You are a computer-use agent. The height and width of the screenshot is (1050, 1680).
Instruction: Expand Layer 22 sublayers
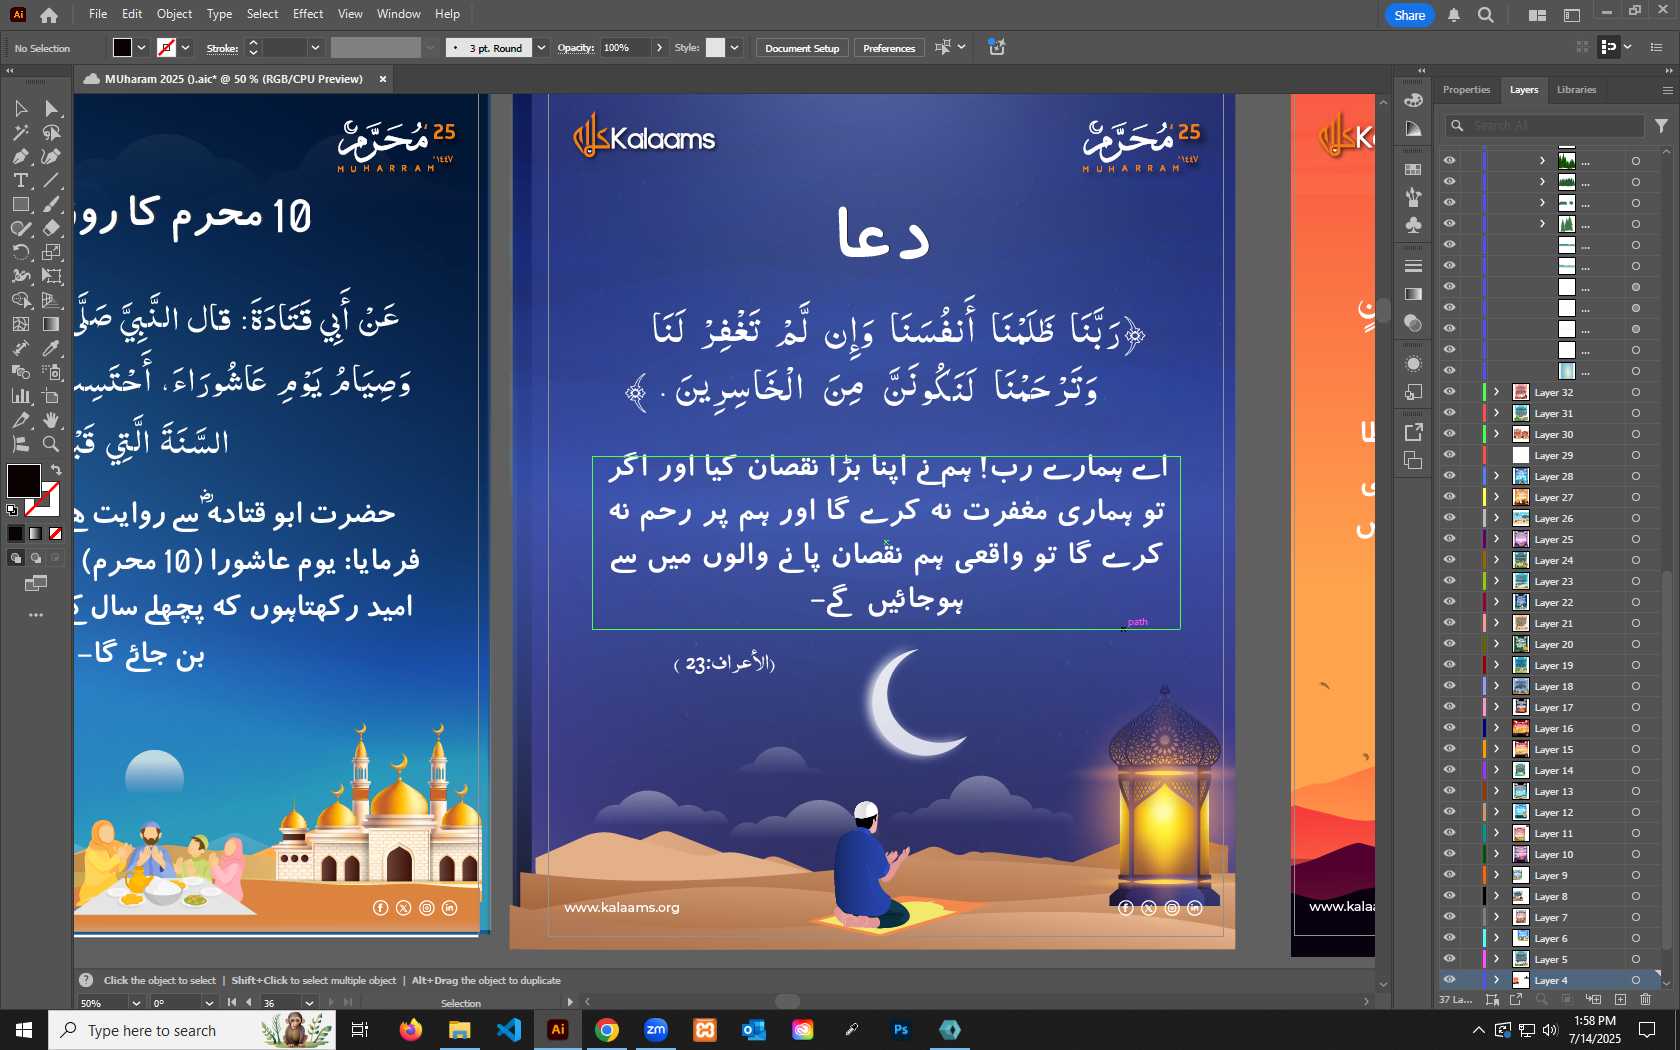click(1497, 602)
